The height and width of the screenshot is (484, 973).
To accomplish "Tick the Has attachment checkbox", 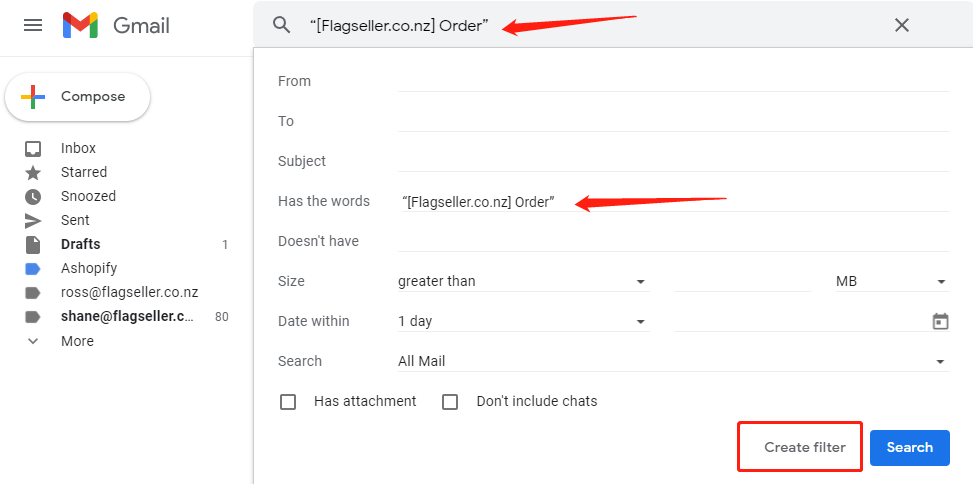I will pyautogui.click(x=288, y=402).
